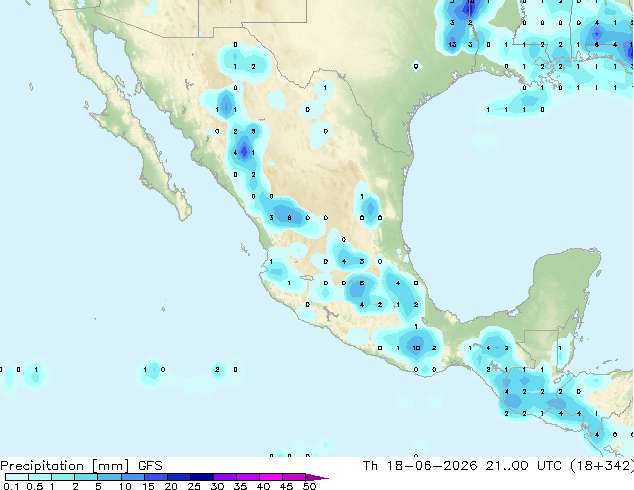This screenshot has height=490, width=634.
Task: Select the legend swatch between 5 and 10
Action: (x=109, y=477)
